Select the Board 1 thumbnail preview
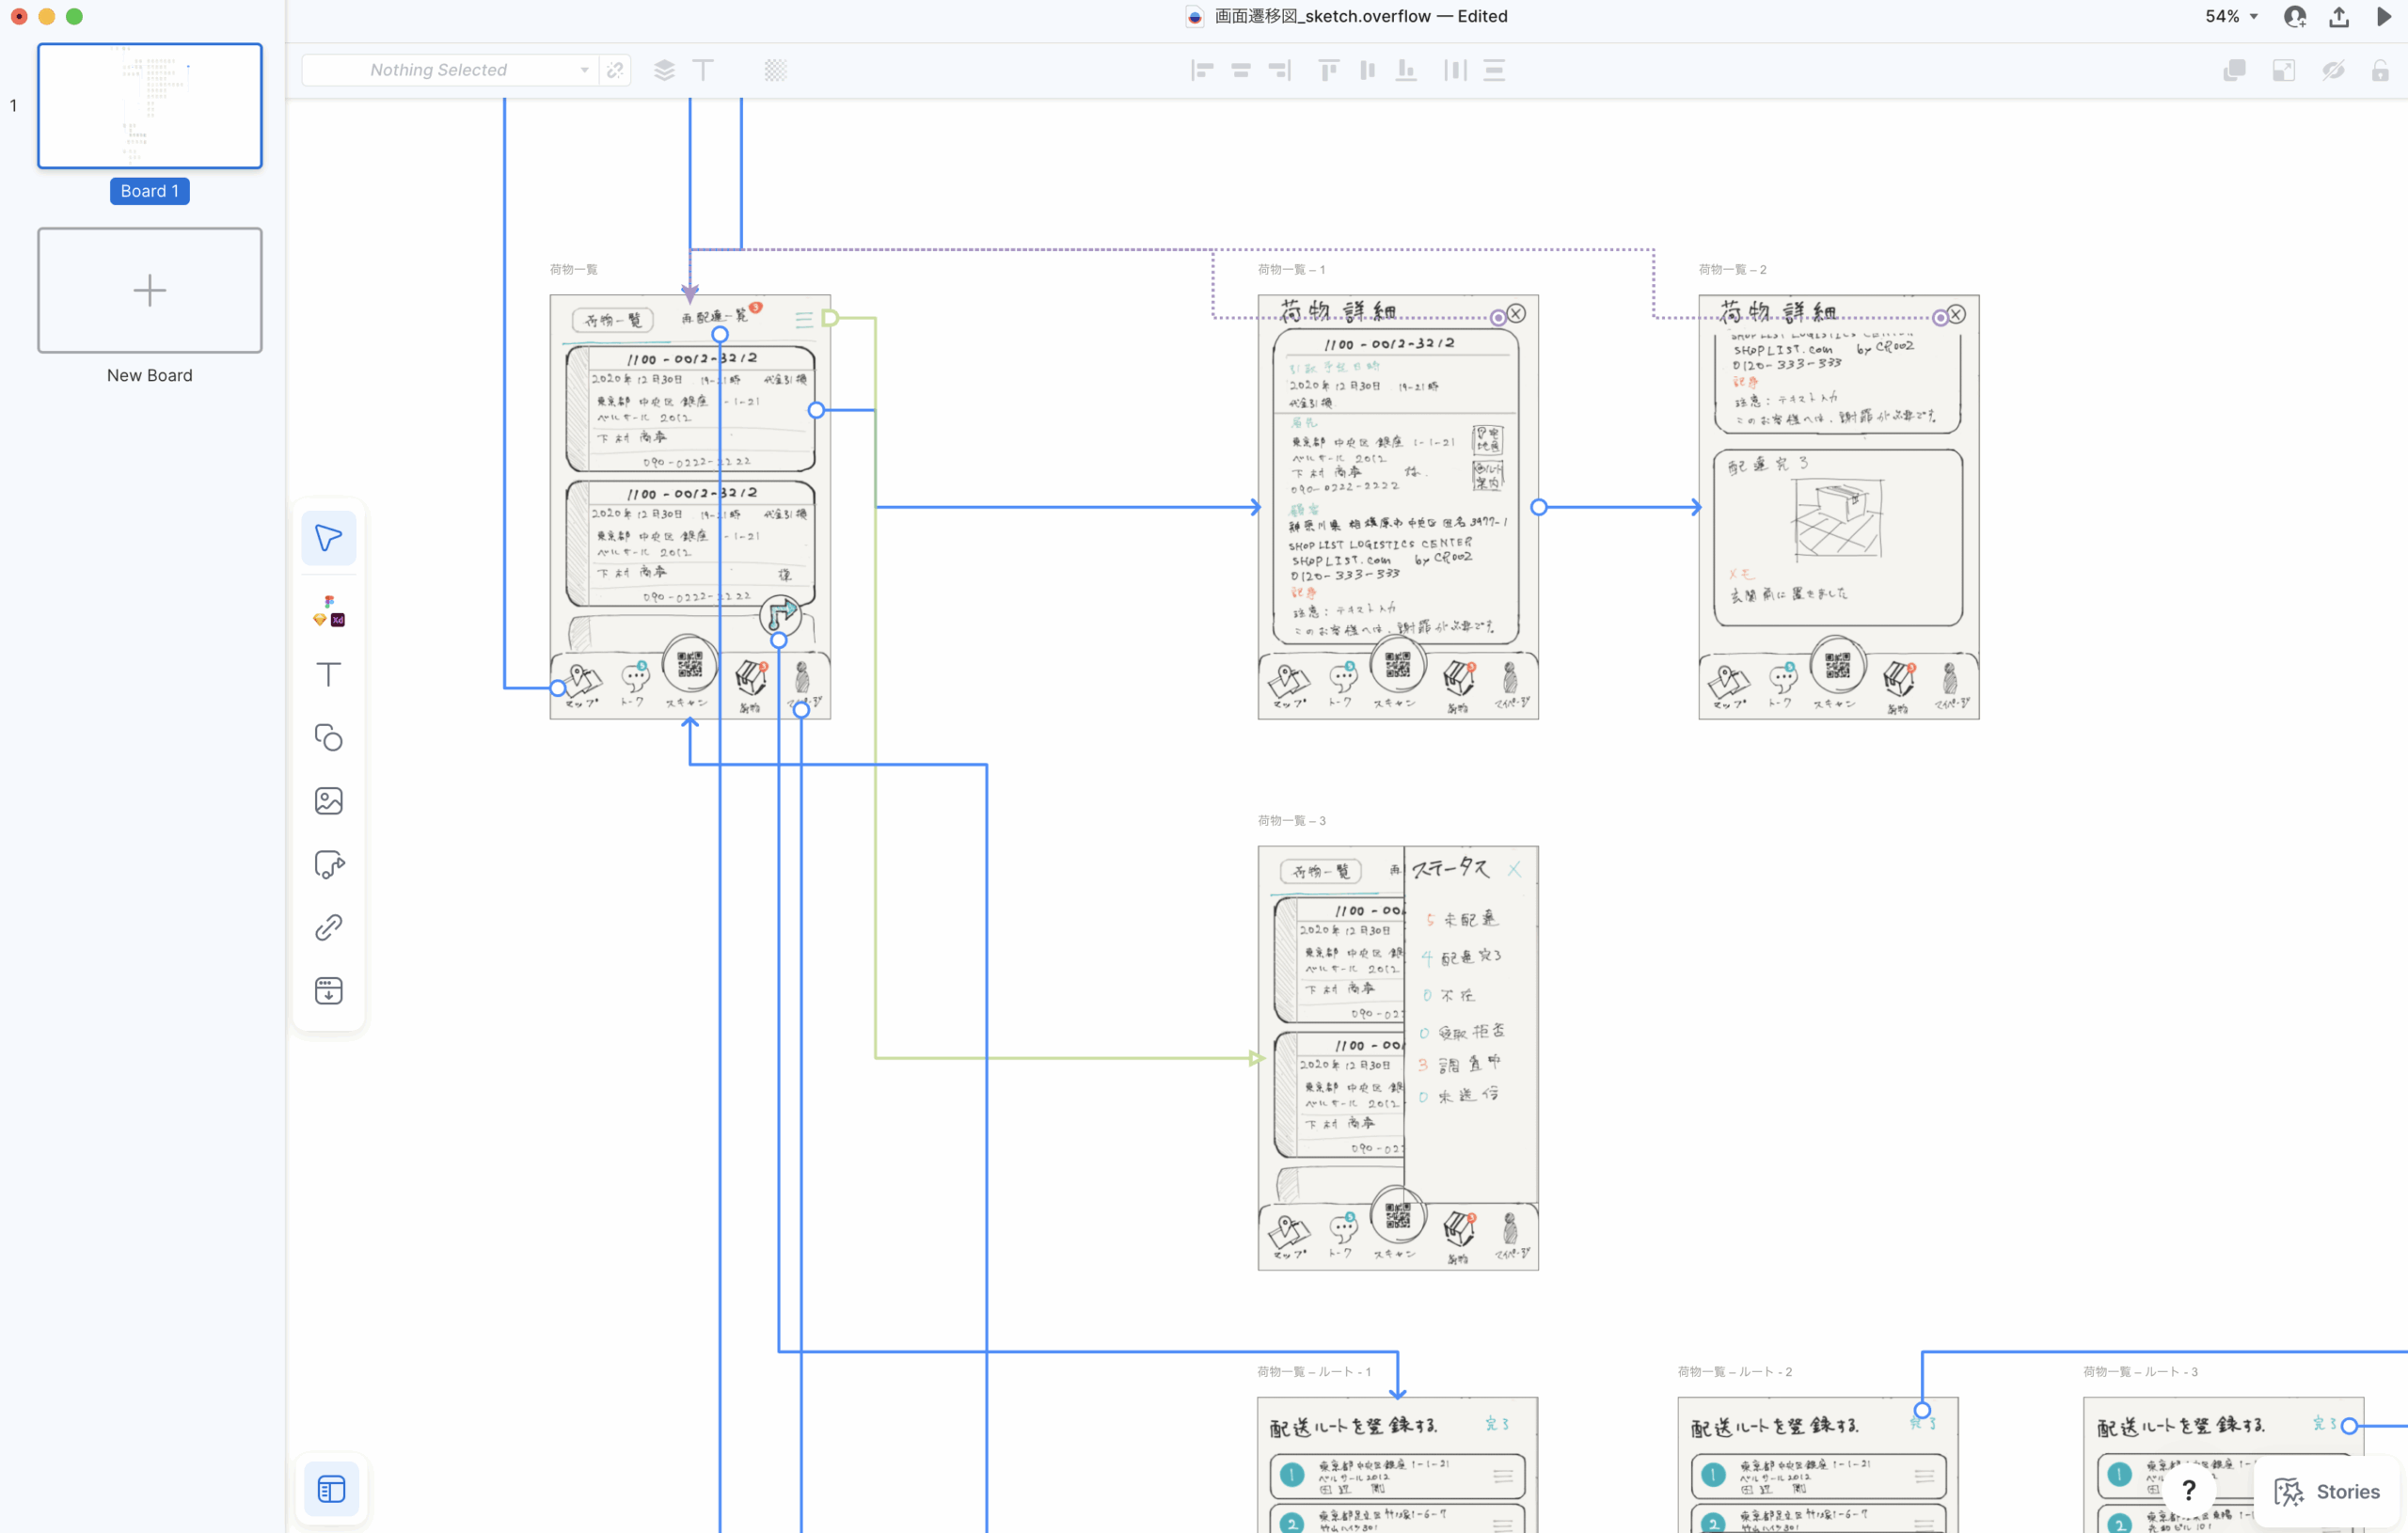Screen dimensions: 2408x1533 149,106
